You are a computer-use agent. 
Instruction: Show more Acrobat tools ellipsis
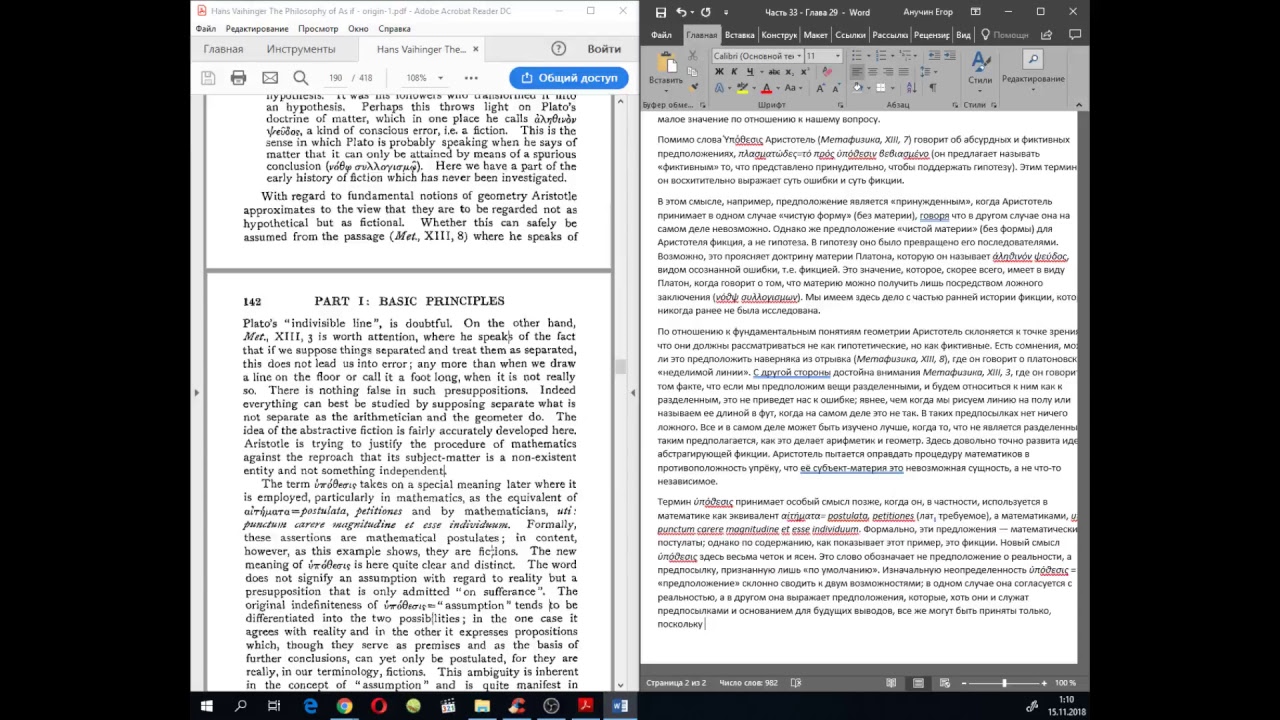(471, 77)
